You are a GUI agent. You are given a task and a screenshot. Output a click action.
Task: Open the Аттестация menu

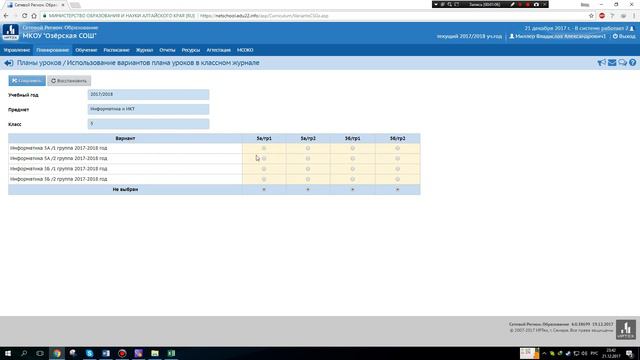click(218, 50)
